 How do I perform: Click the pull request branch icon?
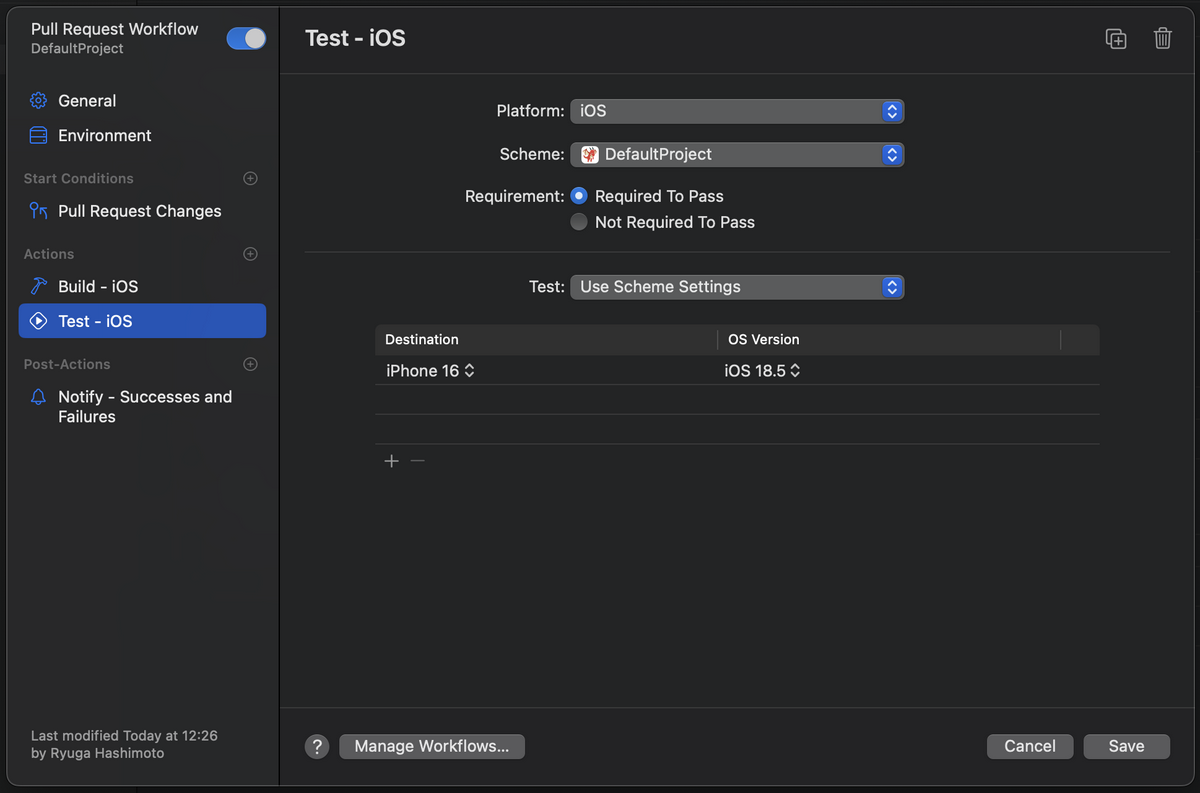tap(38, 211)
